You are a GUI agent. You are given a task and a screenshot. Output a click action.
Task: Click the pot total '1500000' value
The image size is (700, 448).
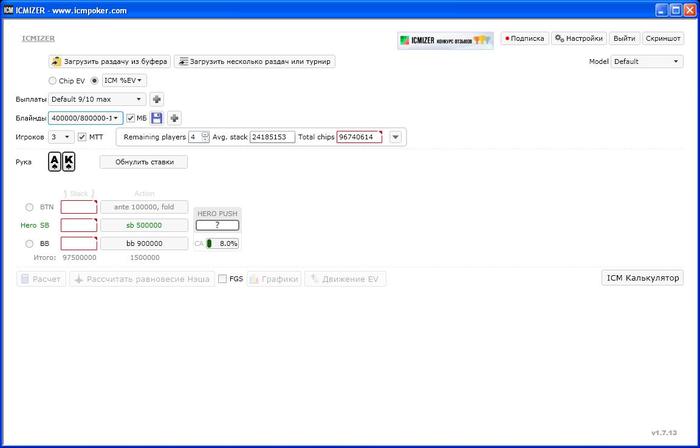[x=145, y=258]
